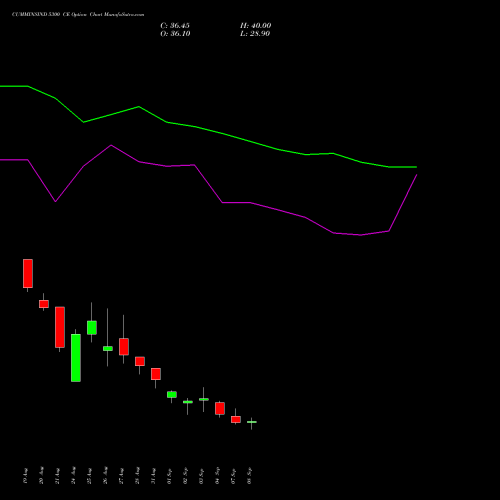Select the 27 Aug date label
This screenshot has height=500, width=500.
[122, 476]
